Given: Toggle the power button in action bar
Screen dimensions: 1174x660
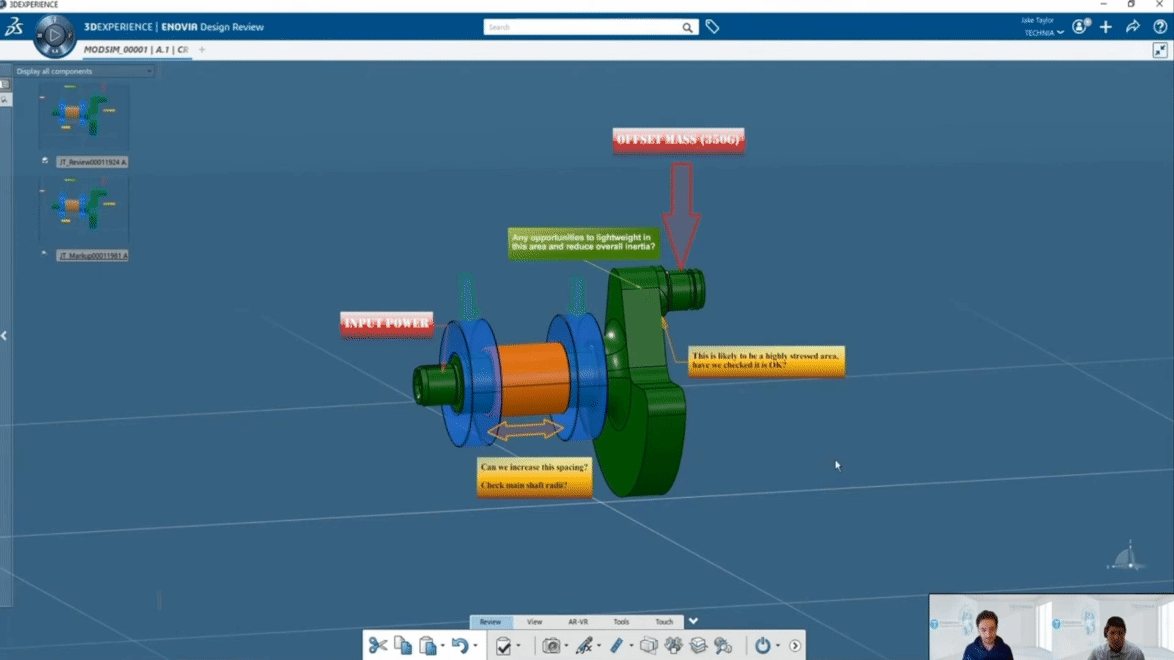Looking at the screenshot, I should (762, 646).
